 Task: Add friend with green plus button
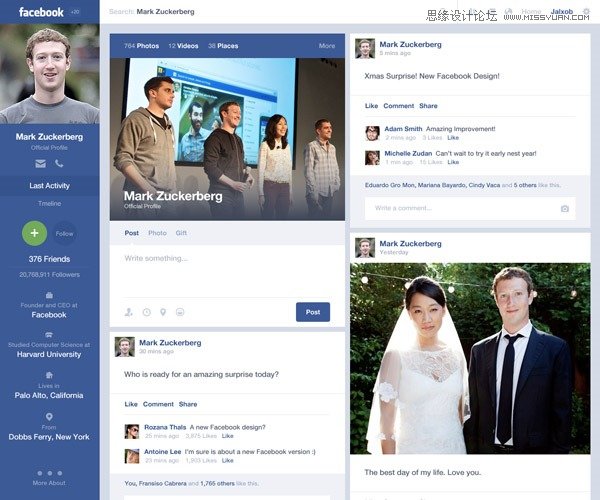tap(34, 233)
